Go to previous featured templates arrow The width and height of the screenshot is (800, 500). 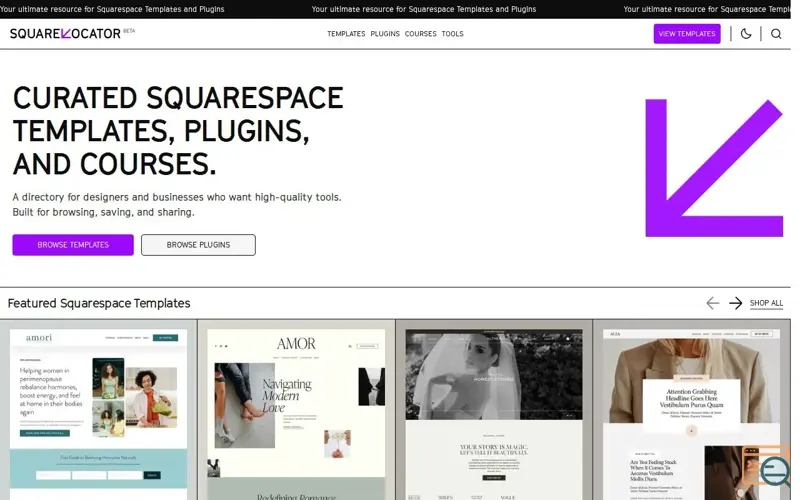pyautogui.click(x=713, y=303)
